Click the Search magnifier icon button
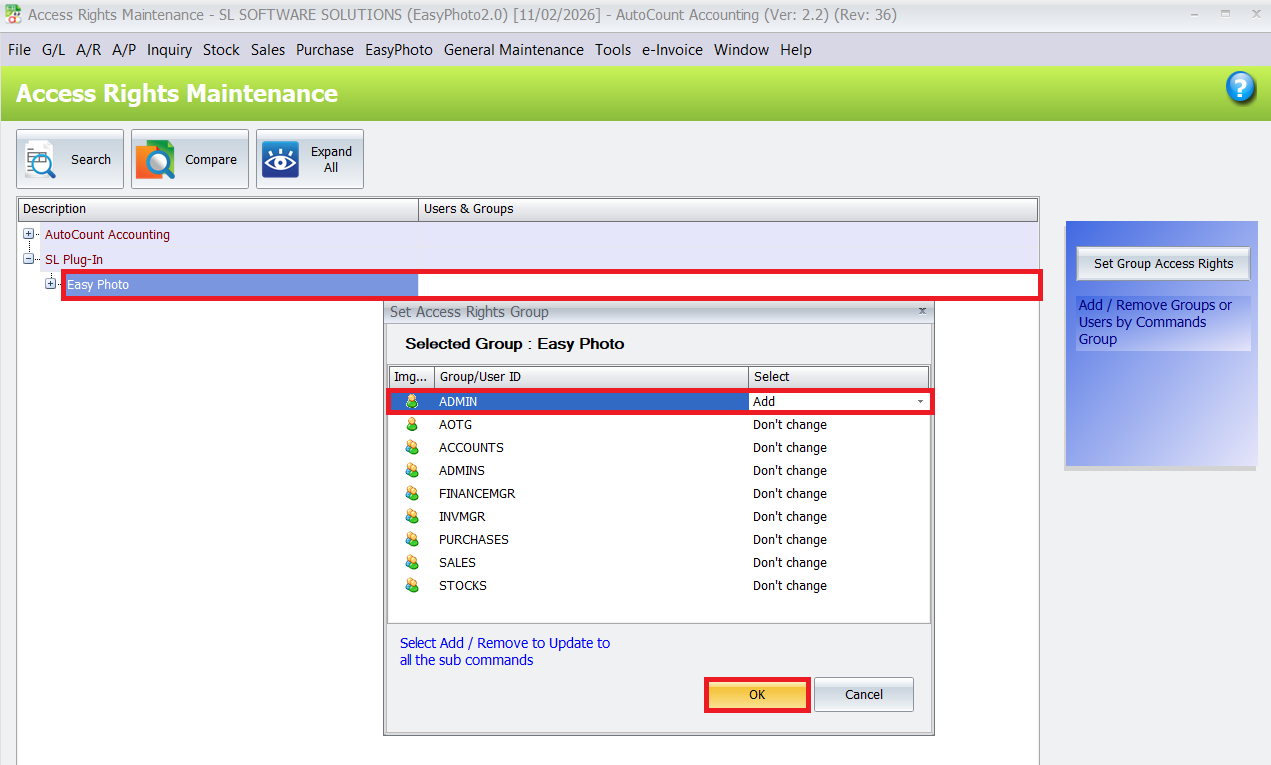1271x765 pixels. [41, 160]
